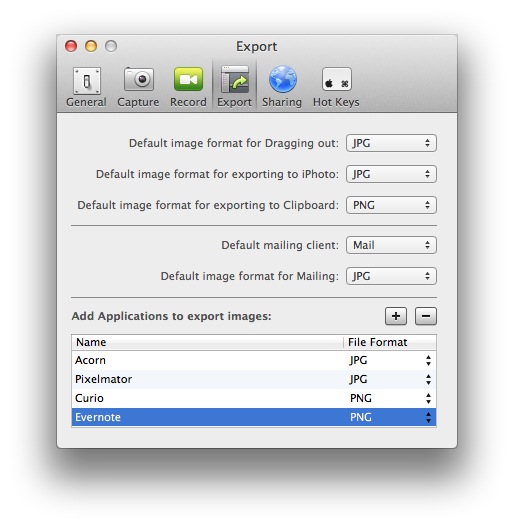The image size is (514, 527).
Task: Open the Dragging out image format dropdown
Action: [x=391, y=143]
